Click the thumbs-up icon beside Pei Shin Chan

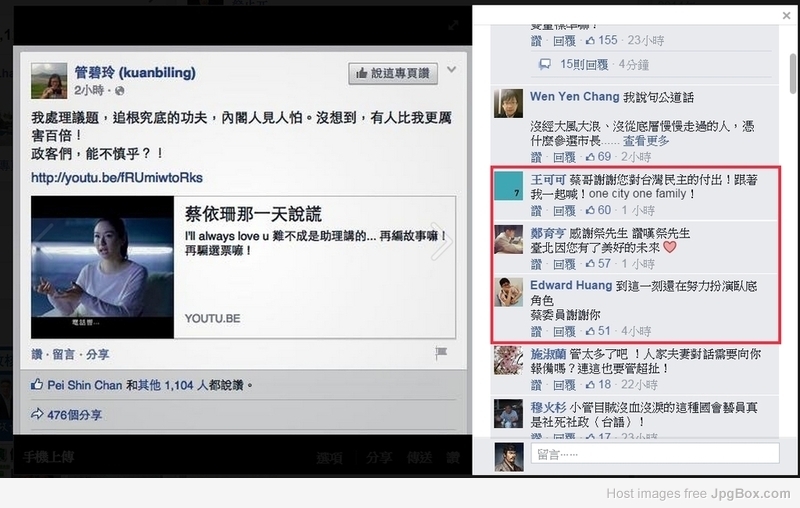[x=37, y=385]
